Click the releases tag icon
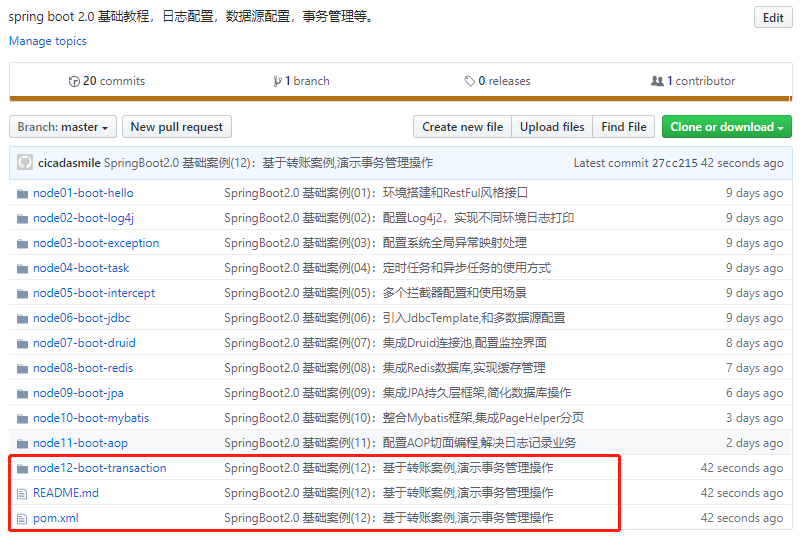Screen dimensions: 808x537 (469, 81)
